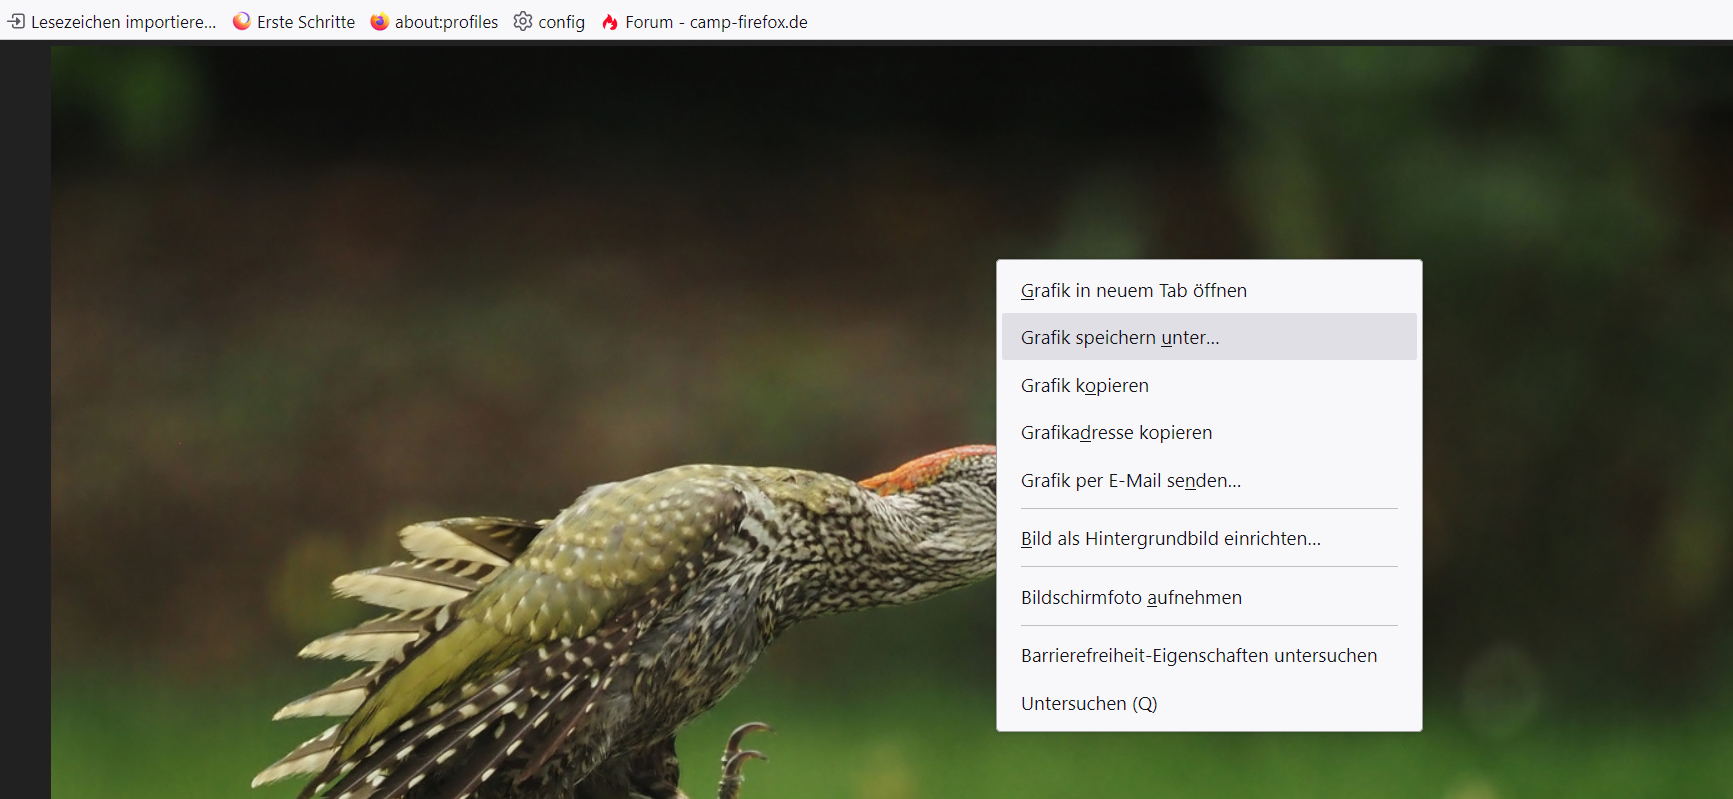Screen dimensions: 1733x799
Task: Click the Erste Schritte Firefox logo icon
Action: [242, 21]
